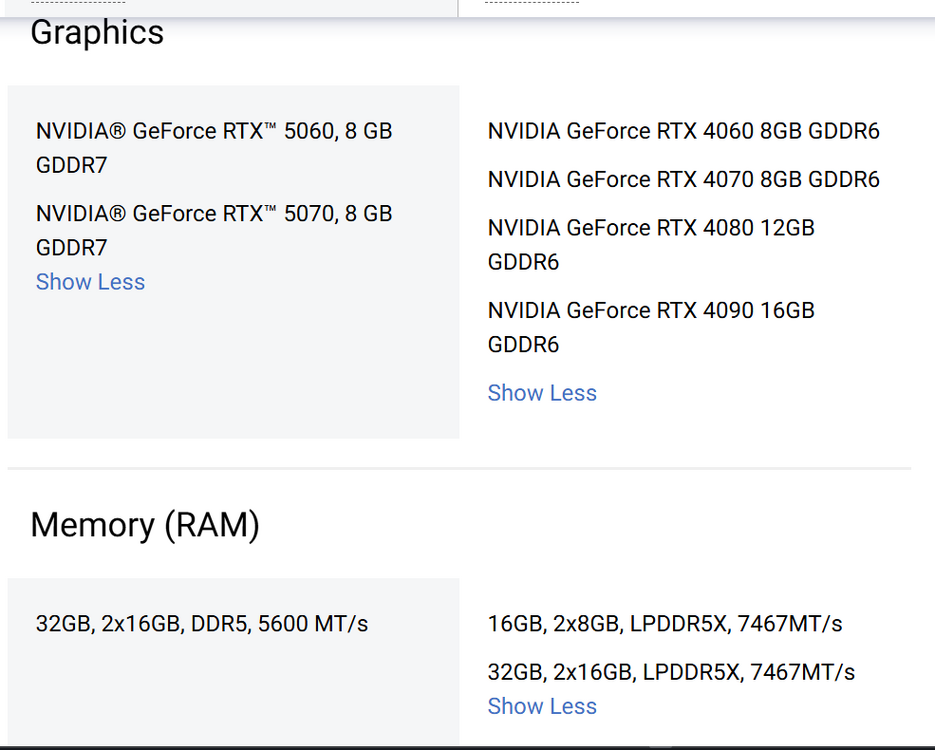
Task: Click the 32GB DDR5 5600 MT/s memory spec
Action: click(x=202, y=624)
